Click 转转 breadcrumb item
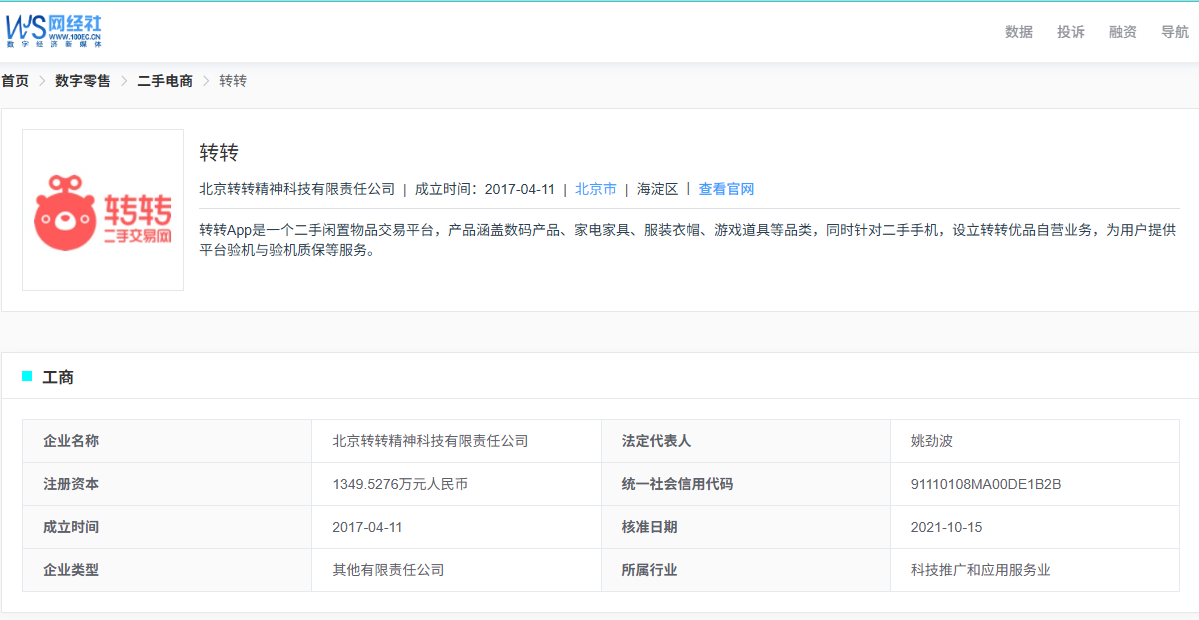The width and height of the screenshot is (1199, 620). 233,81
